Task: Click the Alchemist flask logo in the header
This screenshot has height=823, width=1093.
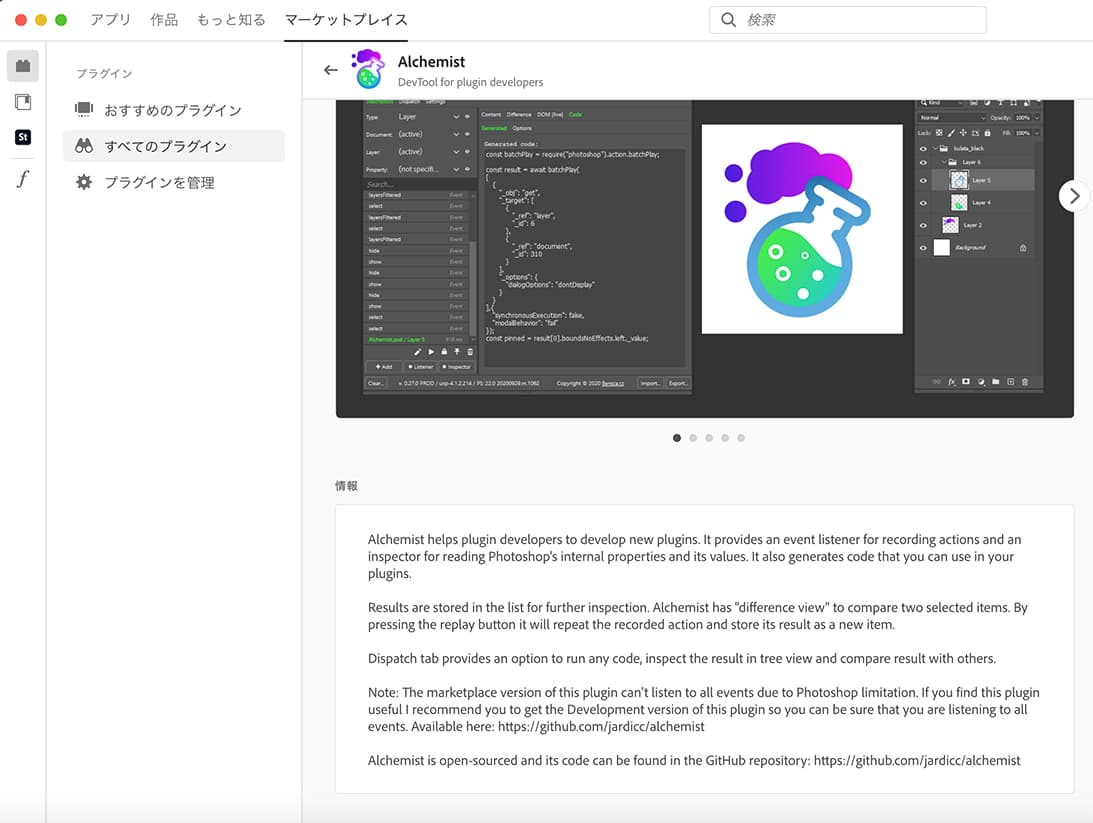Action: pos(368,69)
